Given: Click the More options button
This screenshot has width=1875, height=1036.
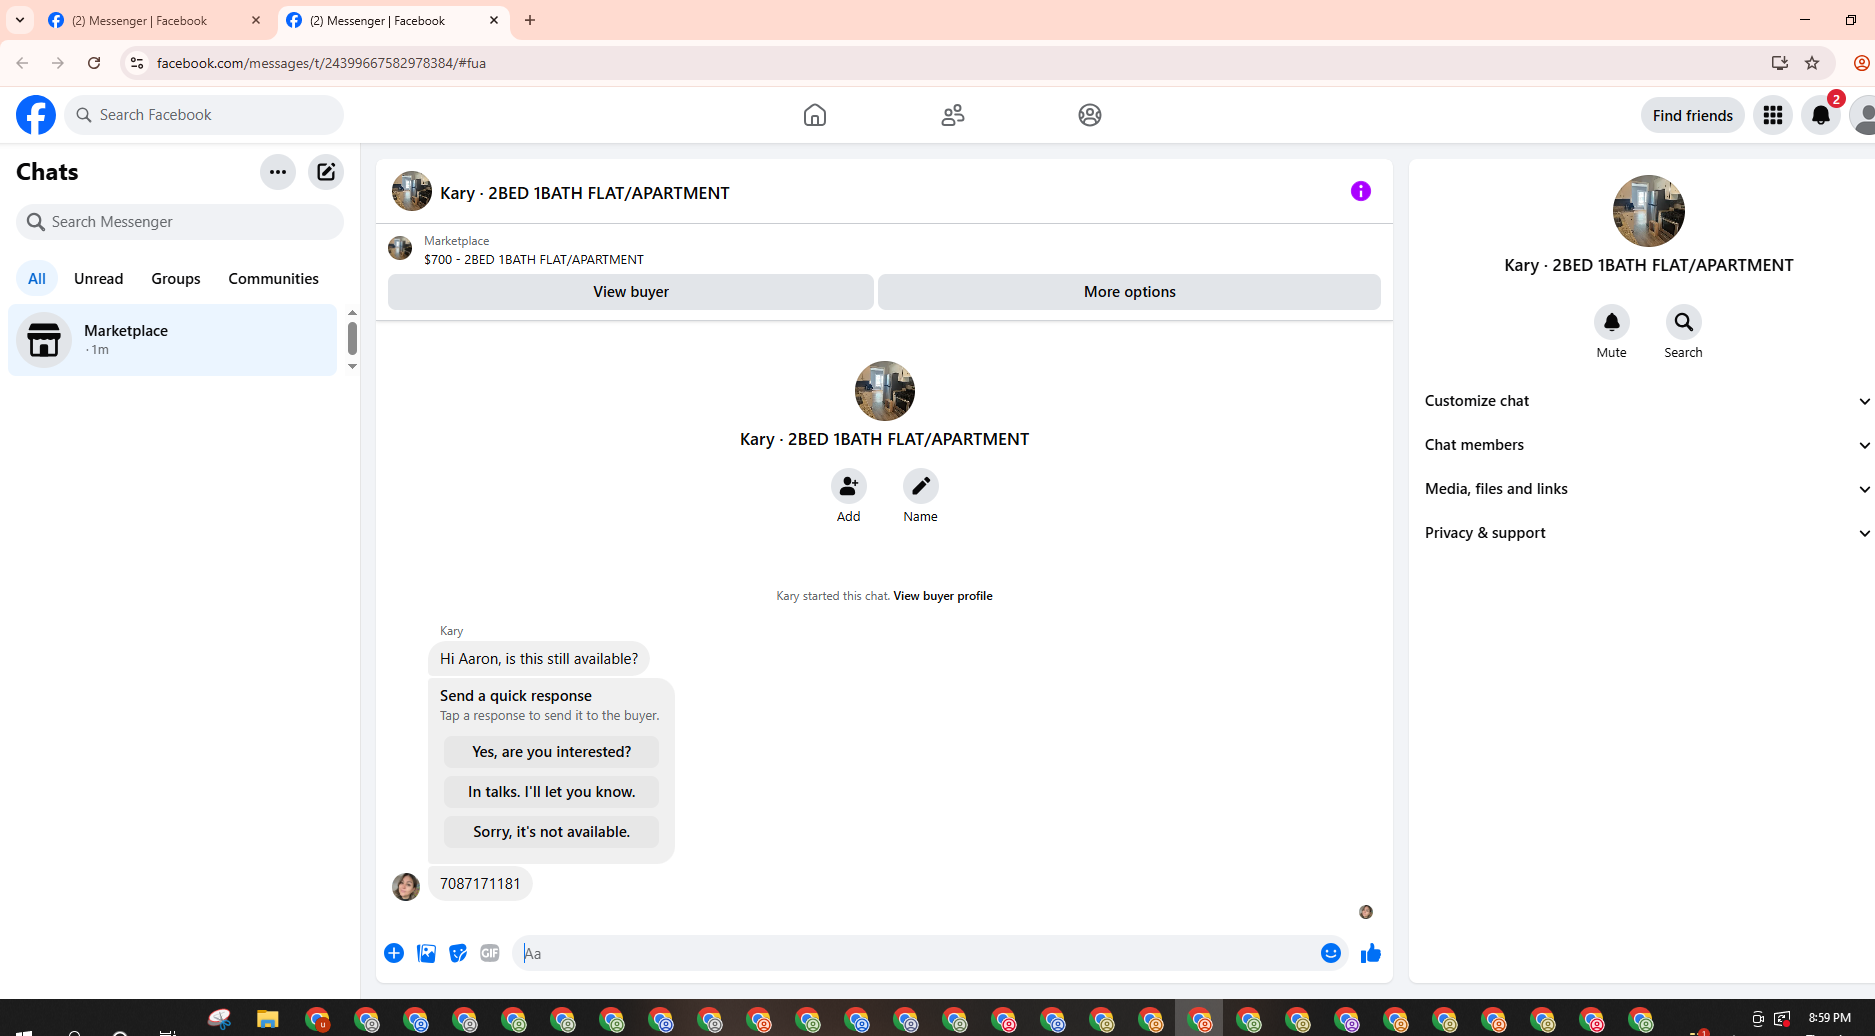Looking at the screenshot, I should click(1130, 292).
